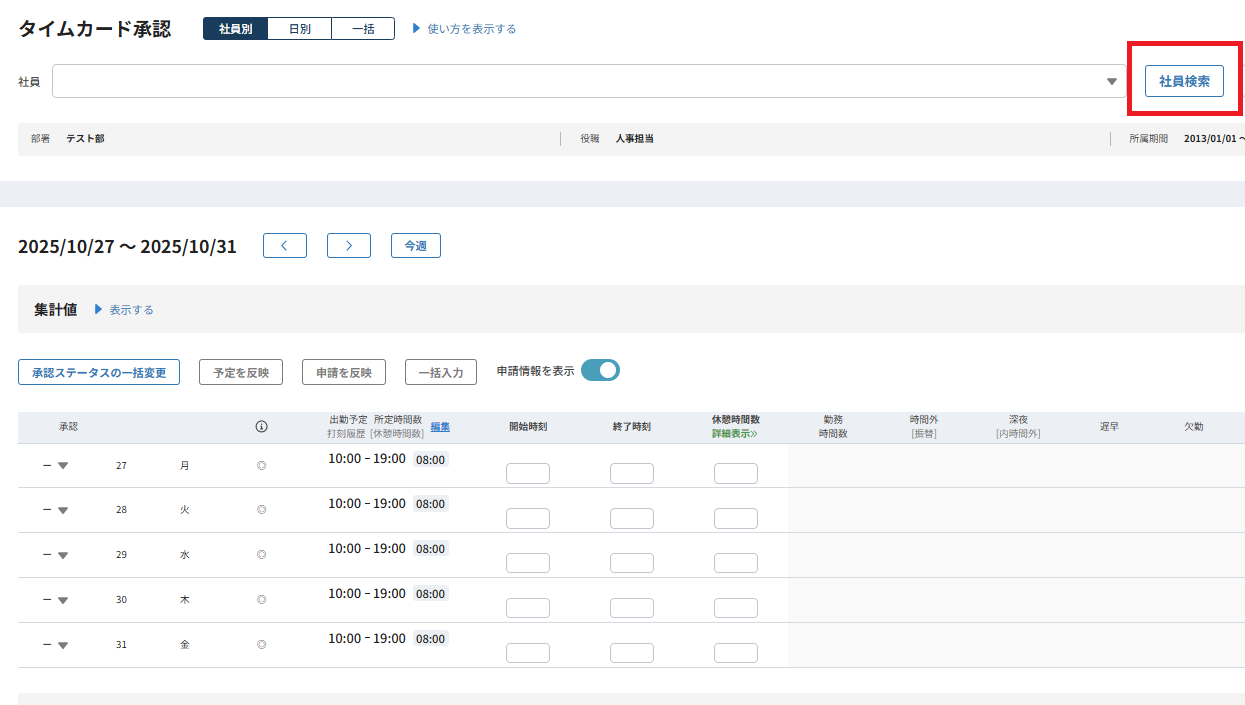1245x705 pixels.
Task: Click the 開始時刻 input for Tuesday 28
Action: click(x=528, y=519)
